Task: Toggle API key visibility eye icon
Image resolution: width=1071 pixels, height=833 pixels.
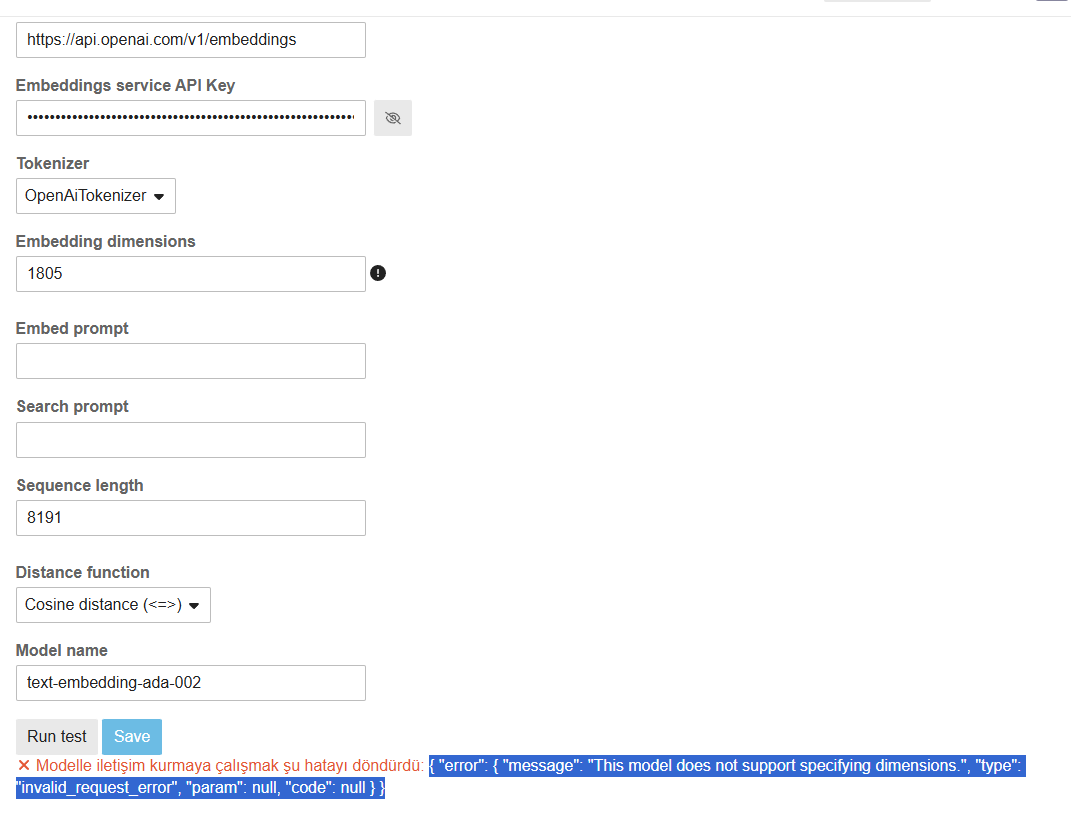Action: [x=393, y=118]
